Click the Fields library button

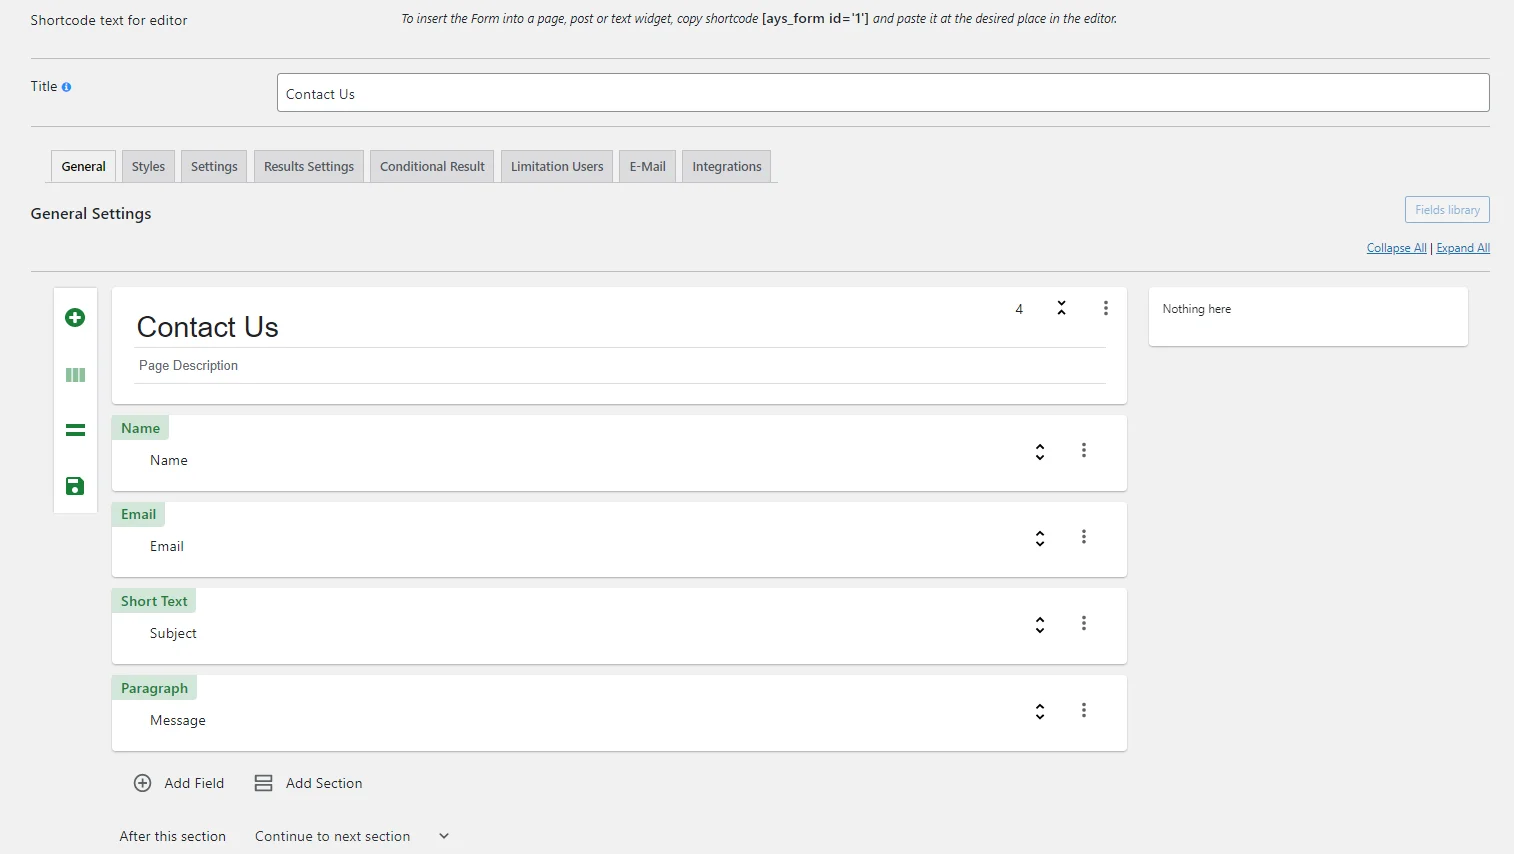click(x=1447, y=210)
